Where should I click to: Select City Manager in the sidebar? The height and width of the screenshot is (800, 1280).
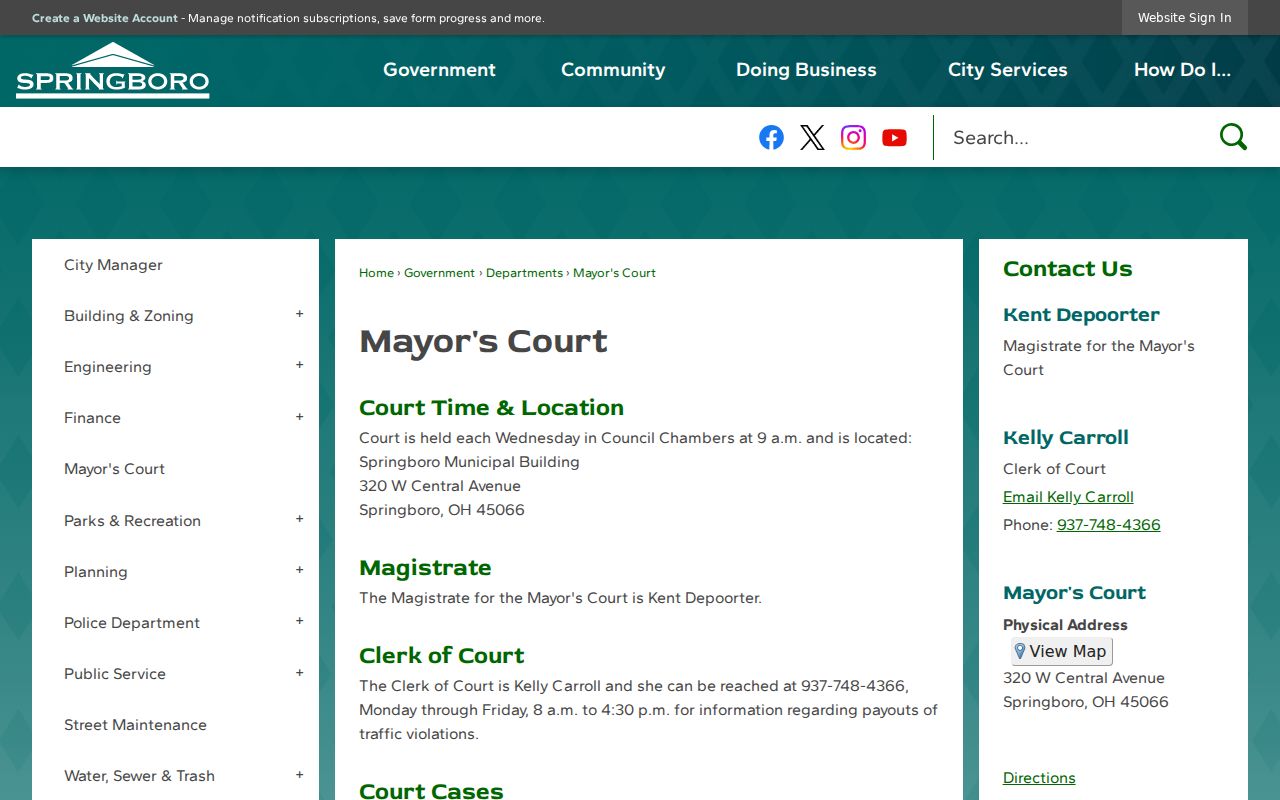pos(113,265)
